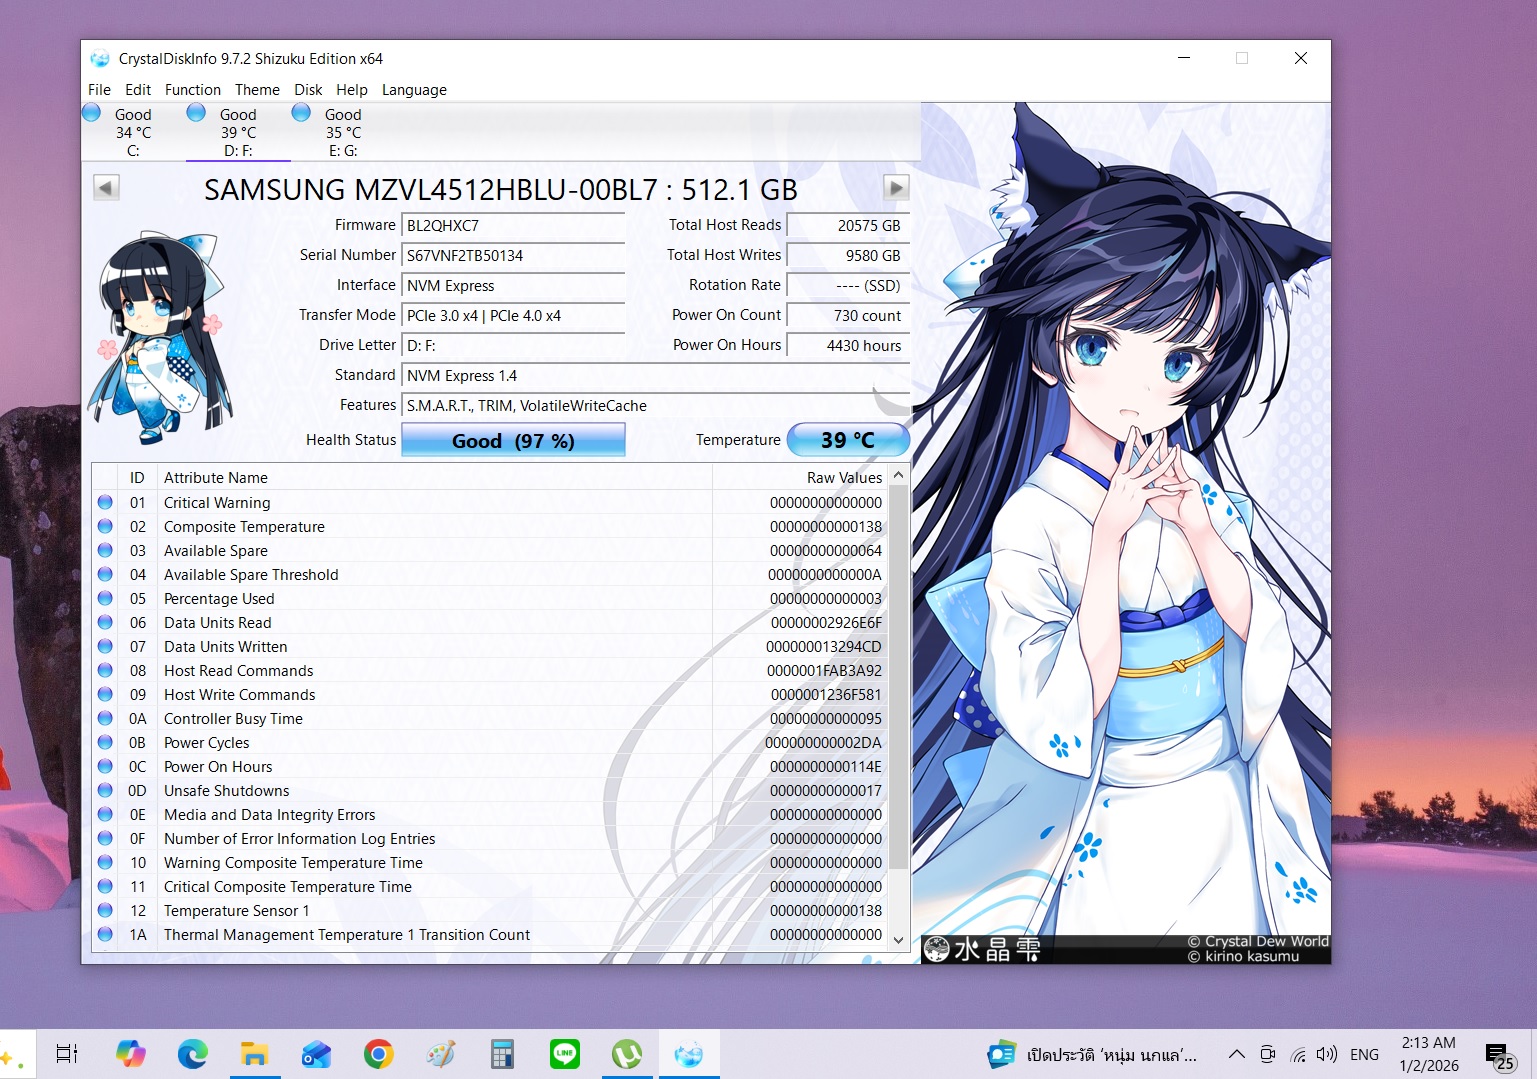Click the Serial Number field
Screen dimensions: 1537x1079
coord(513,256)
